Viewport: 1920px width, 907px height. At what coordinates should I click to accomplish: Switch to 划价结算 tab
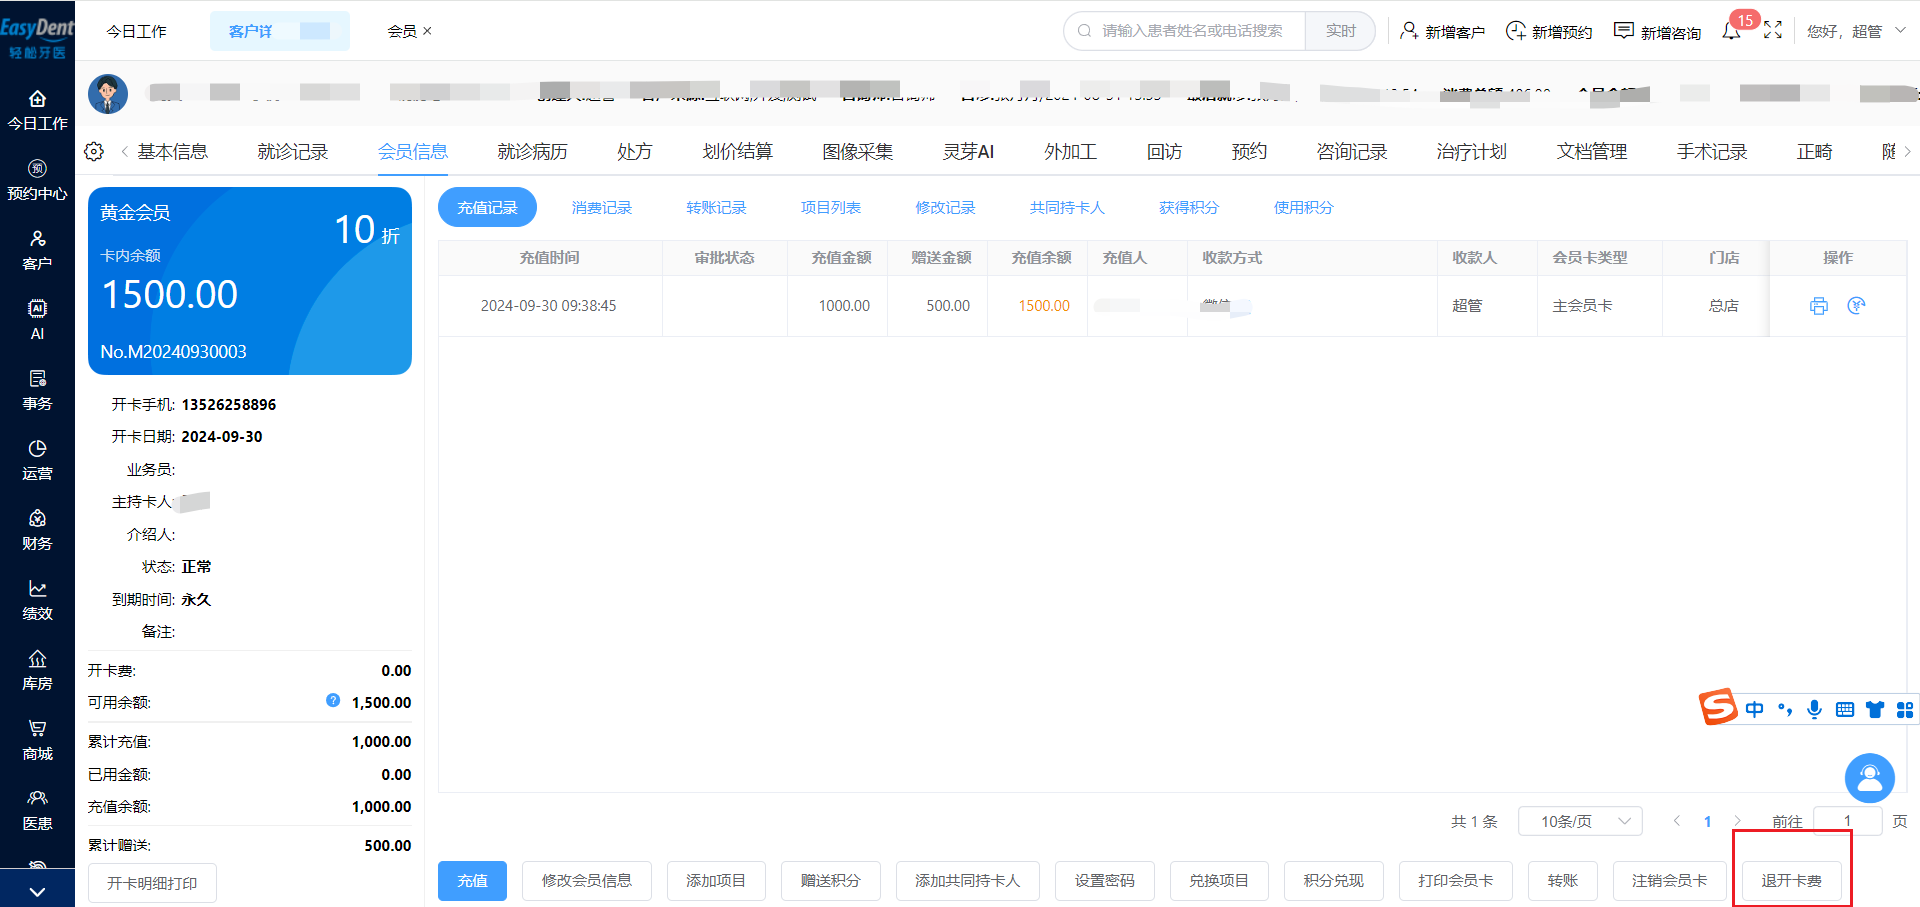(737, 151)
